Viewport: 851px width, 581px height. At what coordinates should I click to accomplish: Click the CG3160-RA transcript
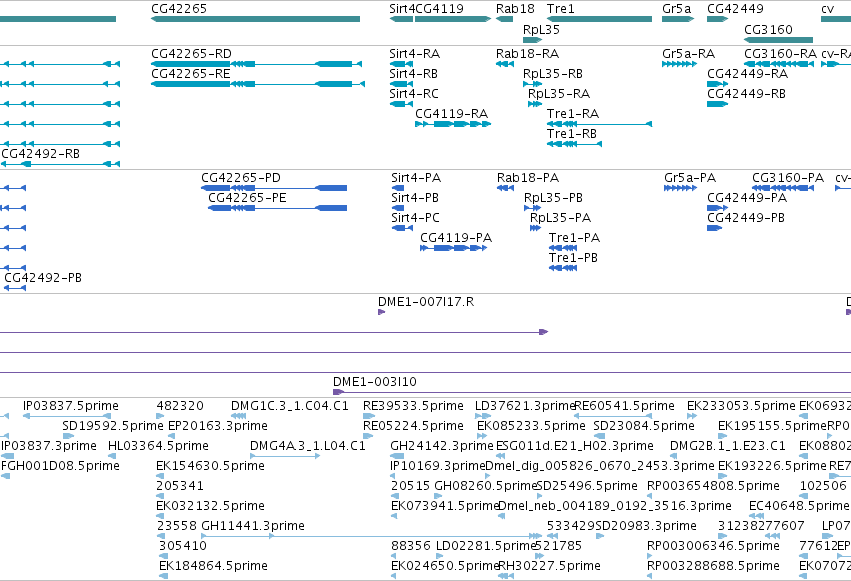click(x=779, y=64)
